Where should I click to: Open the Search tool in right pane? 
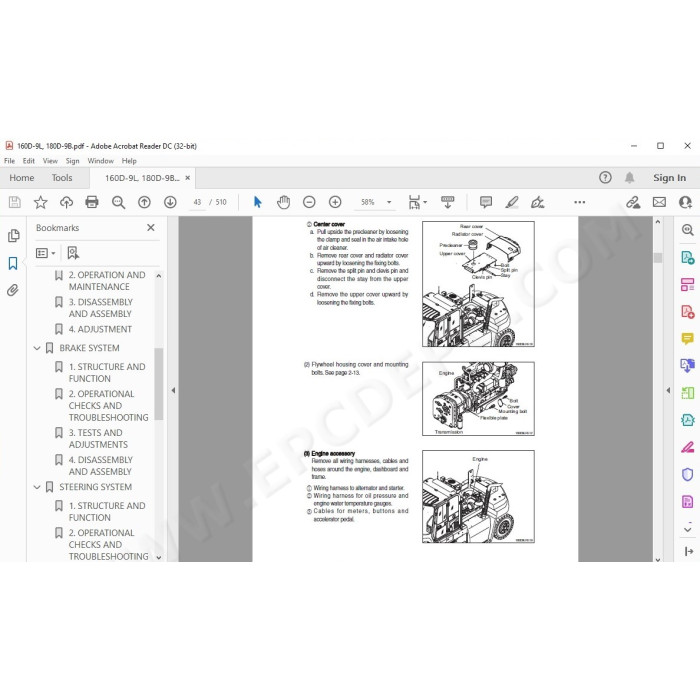pos(688,230)
